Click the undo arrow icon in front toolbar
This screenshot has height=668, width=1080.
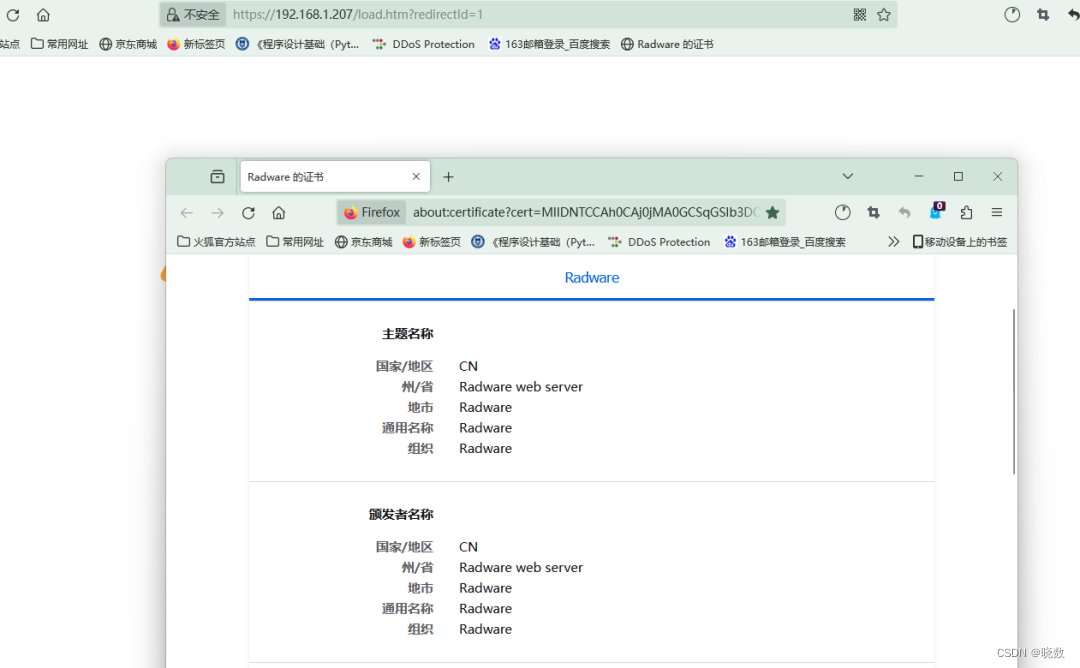(x=904, y=213)
